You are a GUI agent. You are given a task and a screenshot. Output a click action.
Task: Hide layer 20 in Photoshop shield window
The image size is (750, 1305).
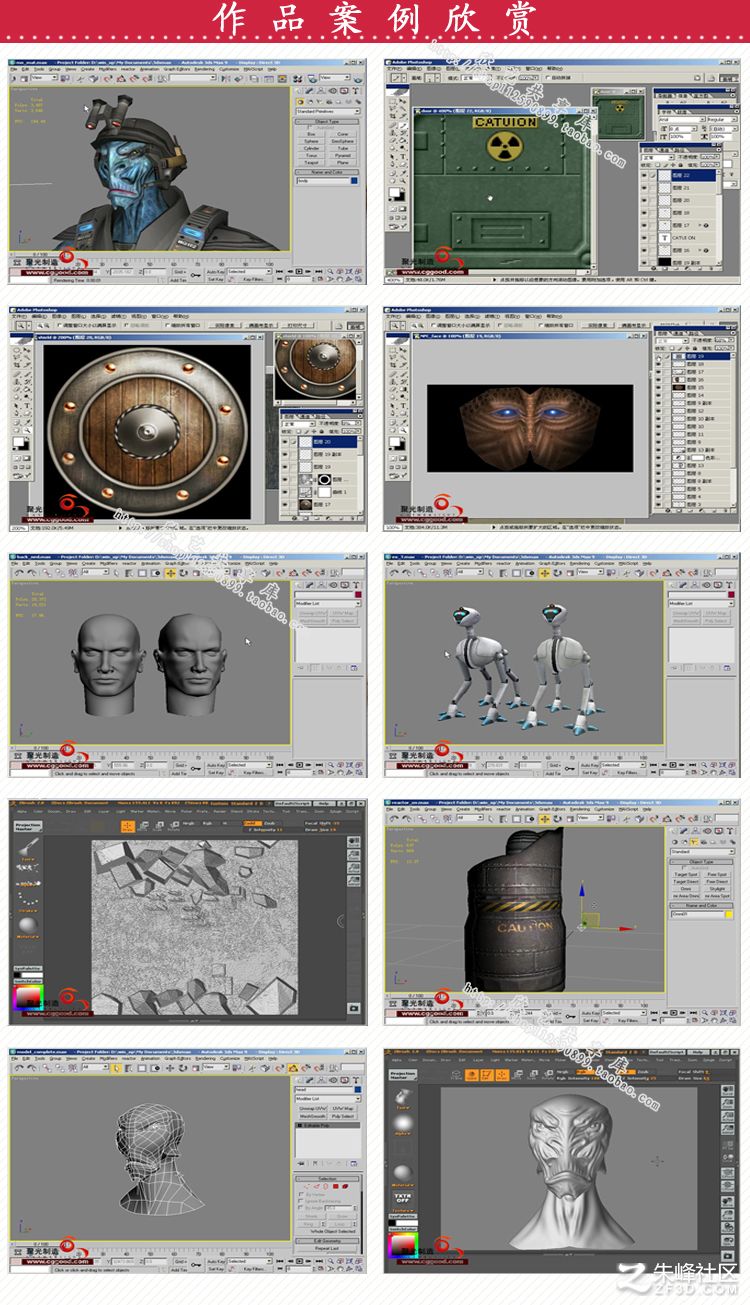click(285, 441)
